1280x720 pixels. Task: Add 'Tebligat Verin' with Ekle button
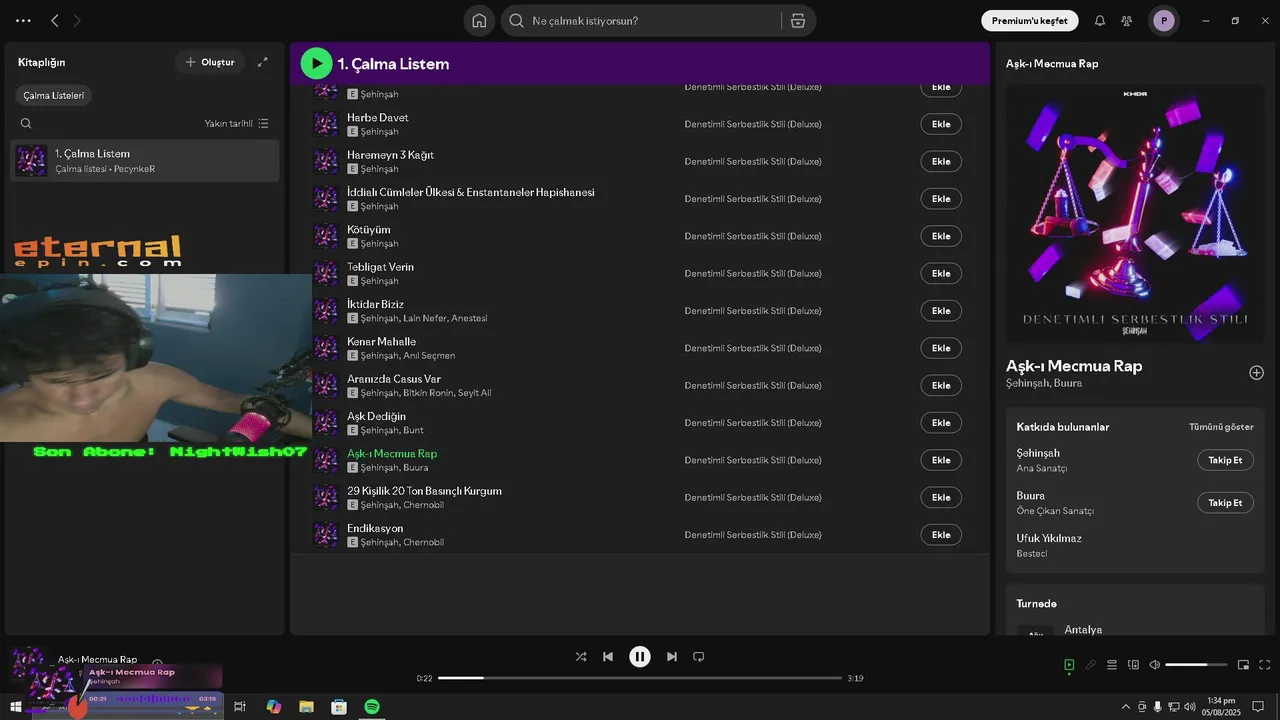tap(941, 273)
